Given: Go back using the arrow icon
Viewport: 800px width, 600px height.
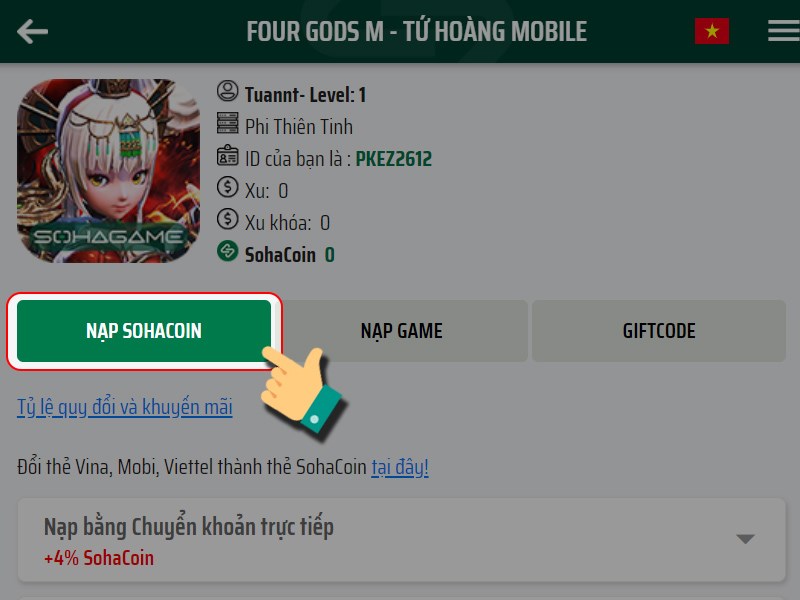Looking at the screenshot, I should click(x=32, y=32).
